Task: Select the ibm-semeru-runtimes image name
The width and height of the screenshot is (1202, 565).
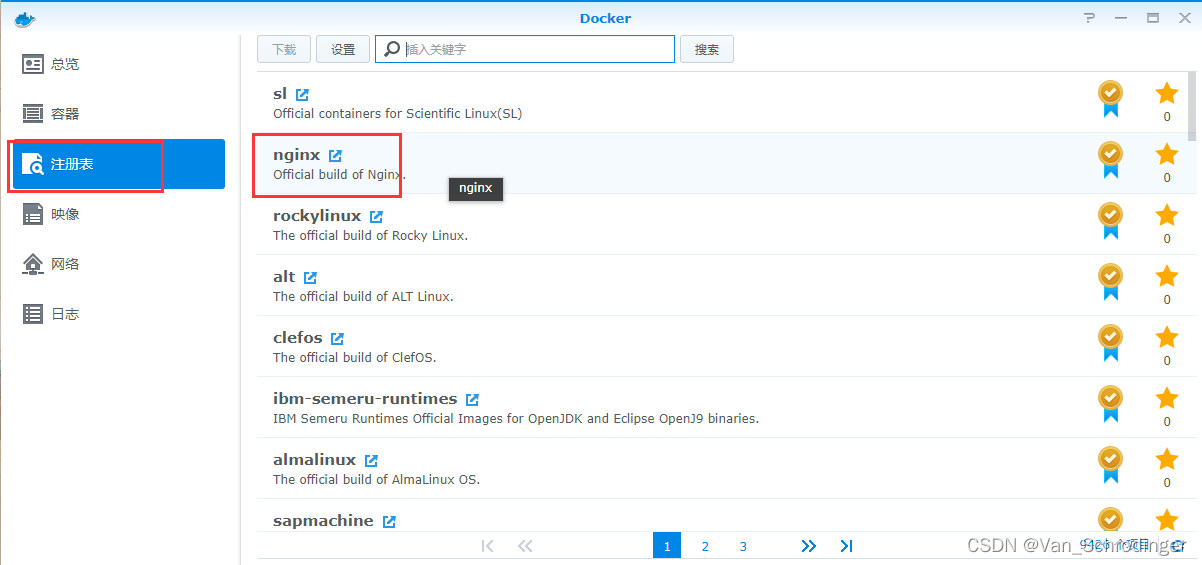Action: pos(365,399)
